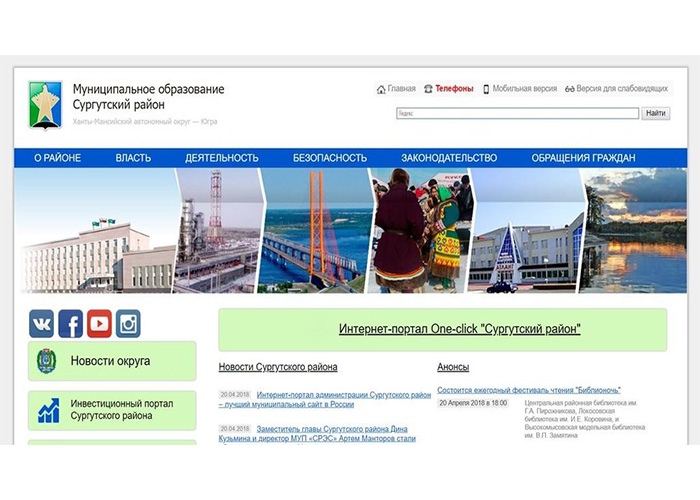Open Инвестиционный портал Сургутского района
Screen dimensions: 700x500
point(112,410)
